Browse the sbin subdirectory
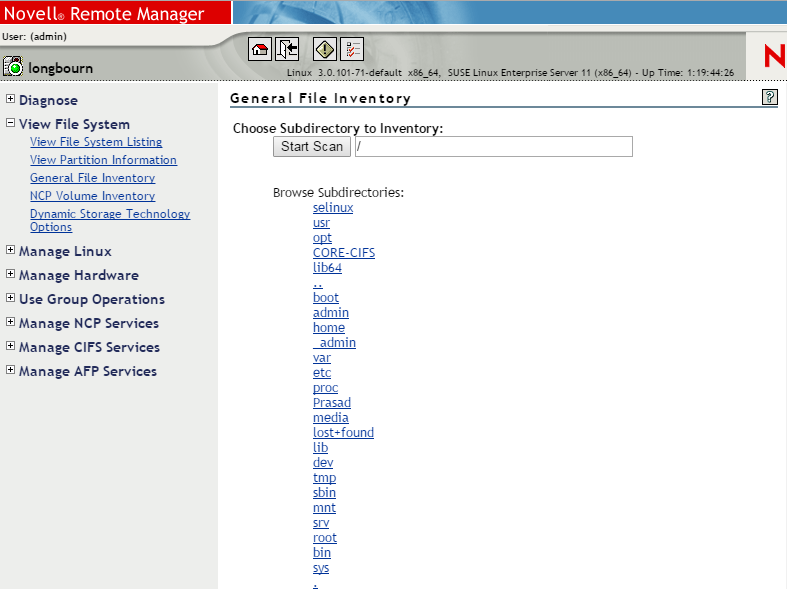Viewport: 787px width, 589px height. click(324, 493)
